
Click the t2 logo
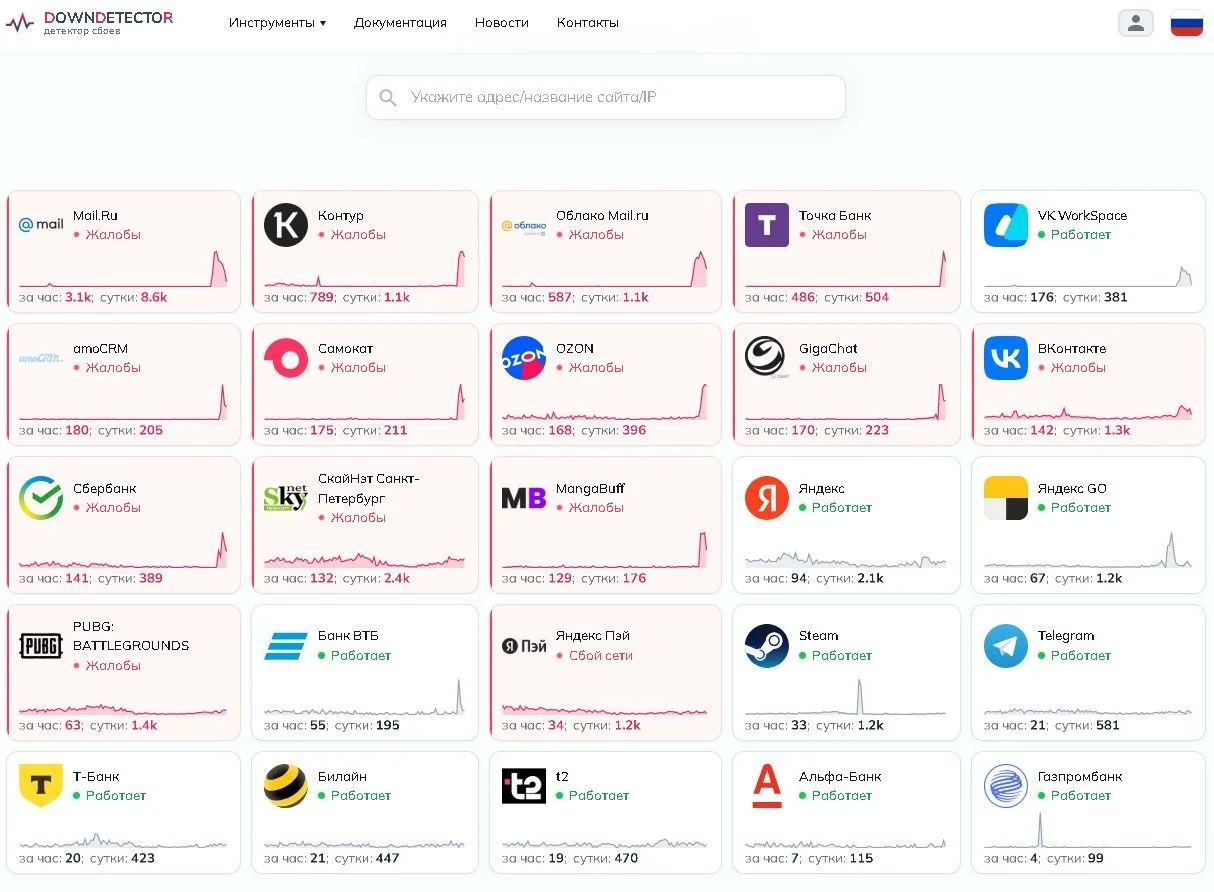tap(524, 786)
